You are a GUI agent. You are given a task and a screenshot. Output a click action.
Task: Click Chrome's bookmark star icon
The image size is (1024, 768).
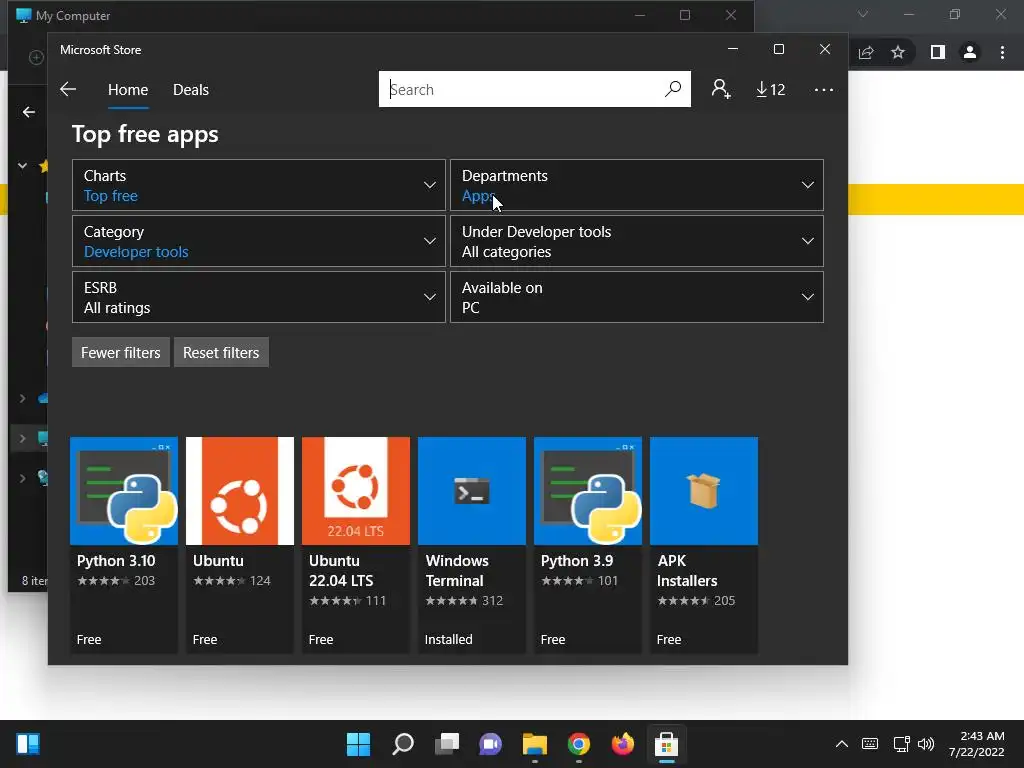898,52
